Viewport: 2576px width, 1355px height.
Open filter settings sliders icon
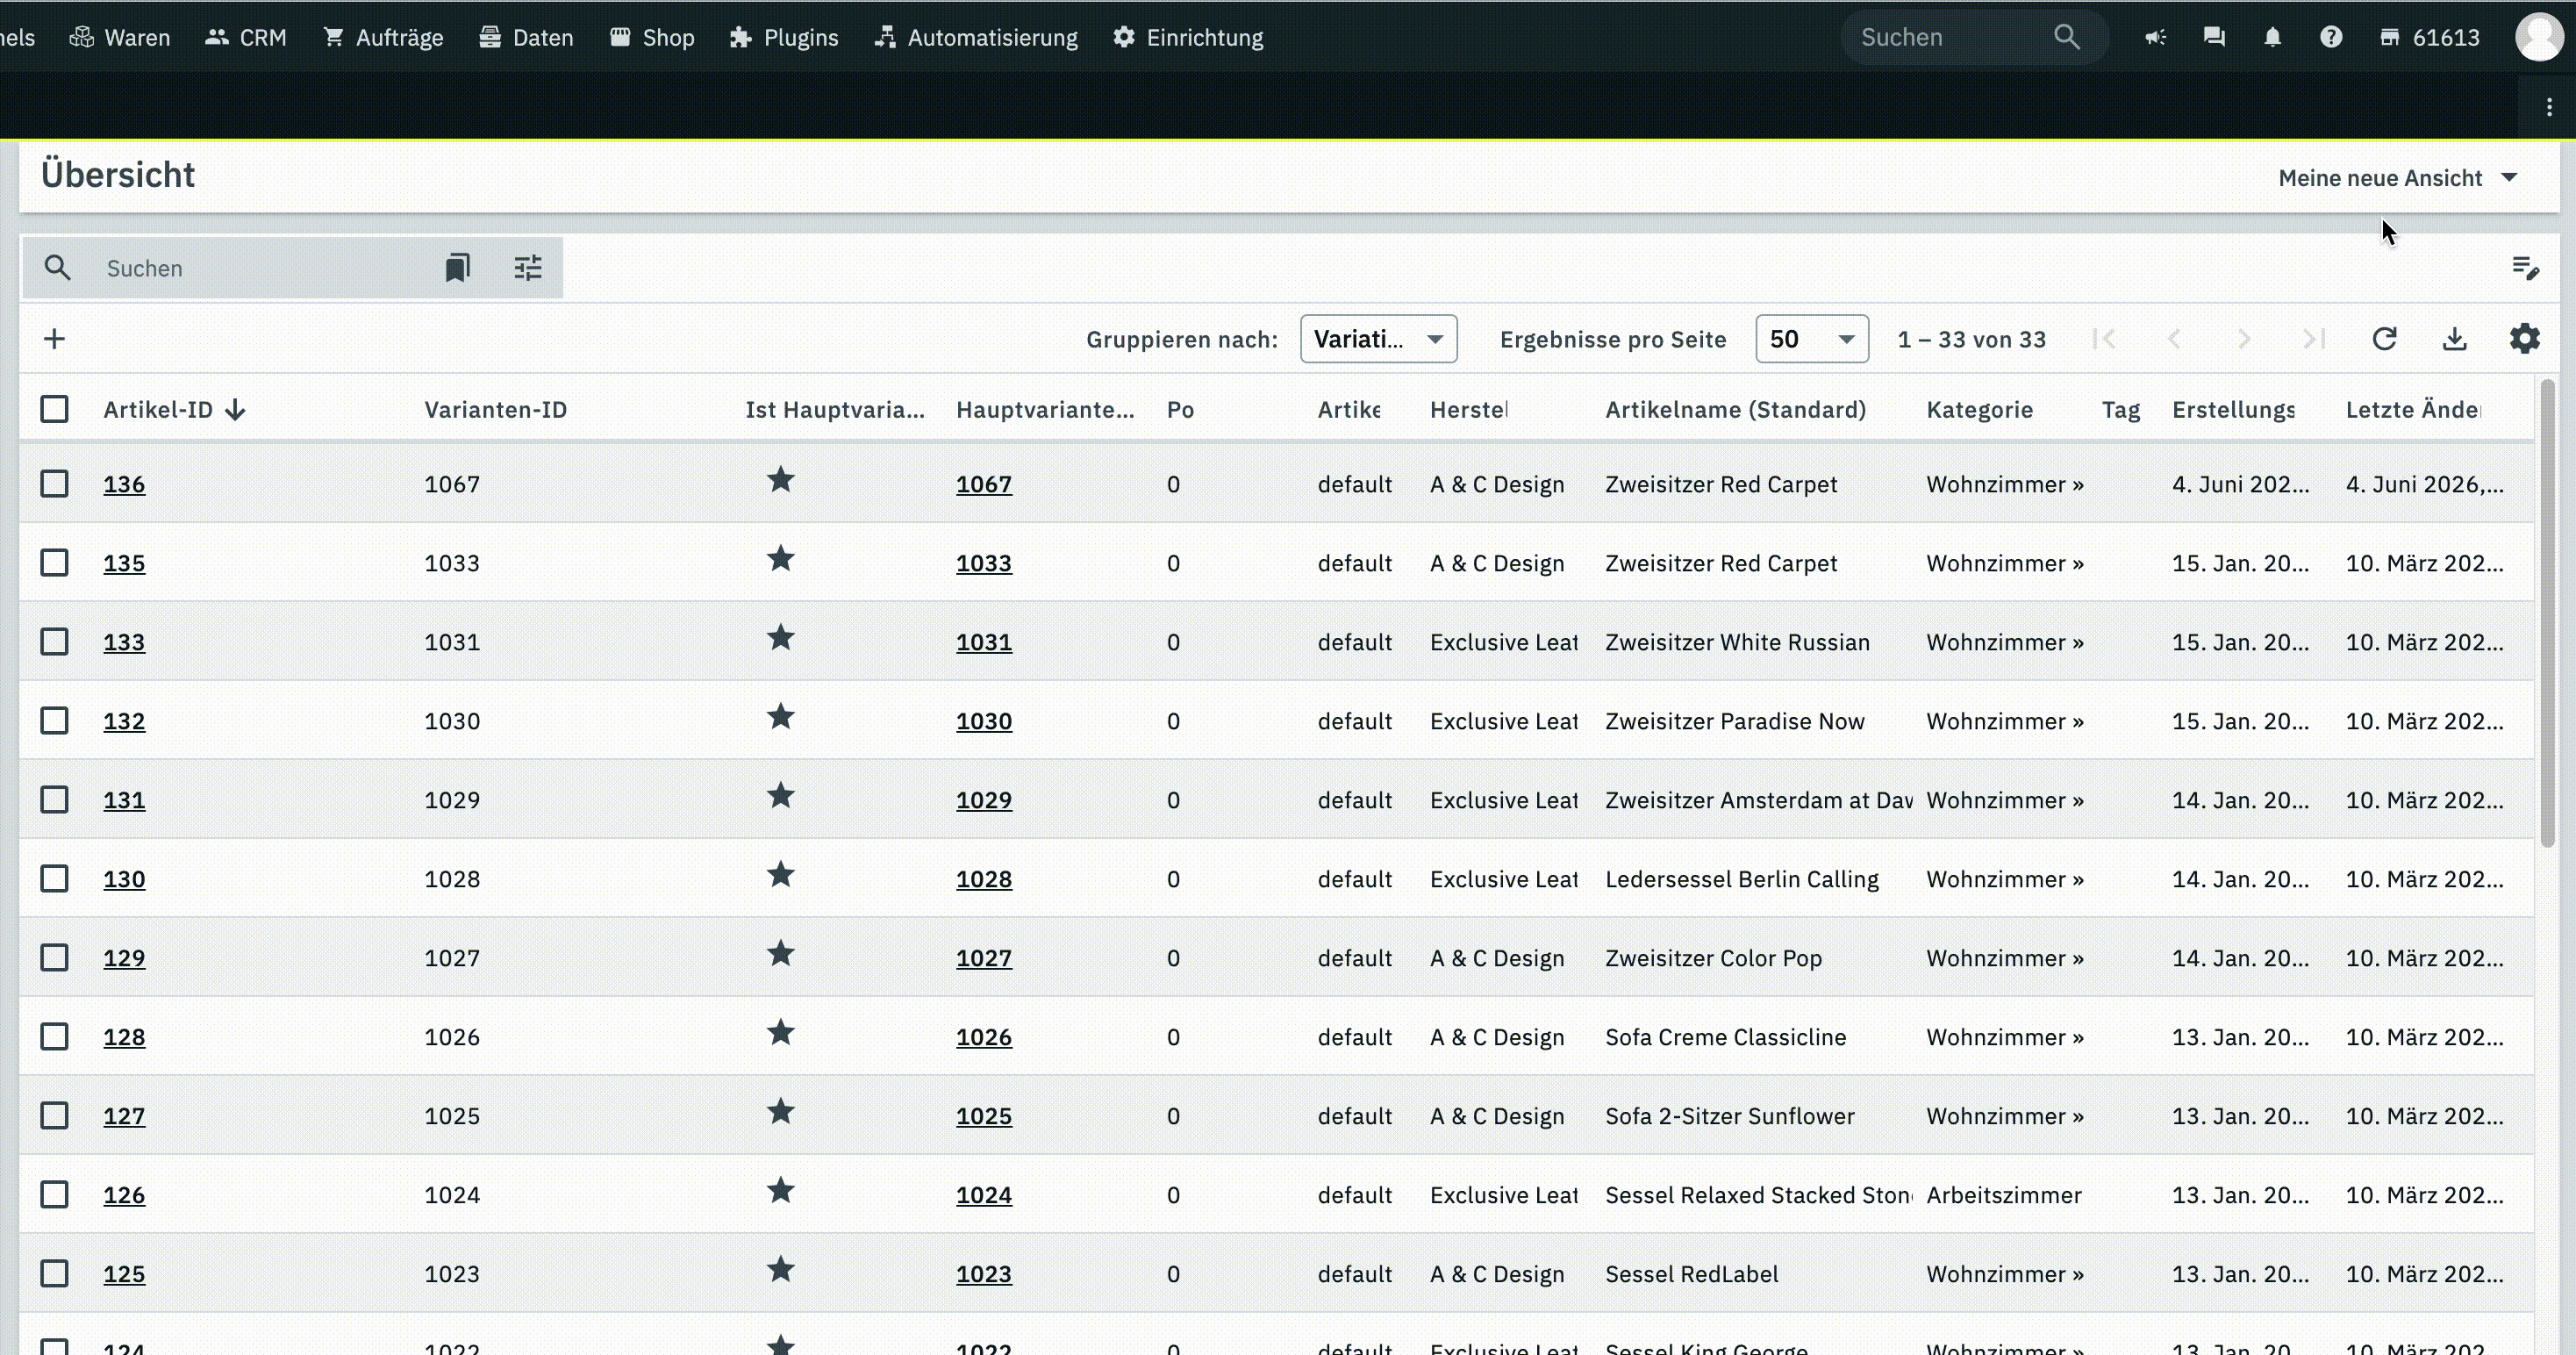coord(528,268)
